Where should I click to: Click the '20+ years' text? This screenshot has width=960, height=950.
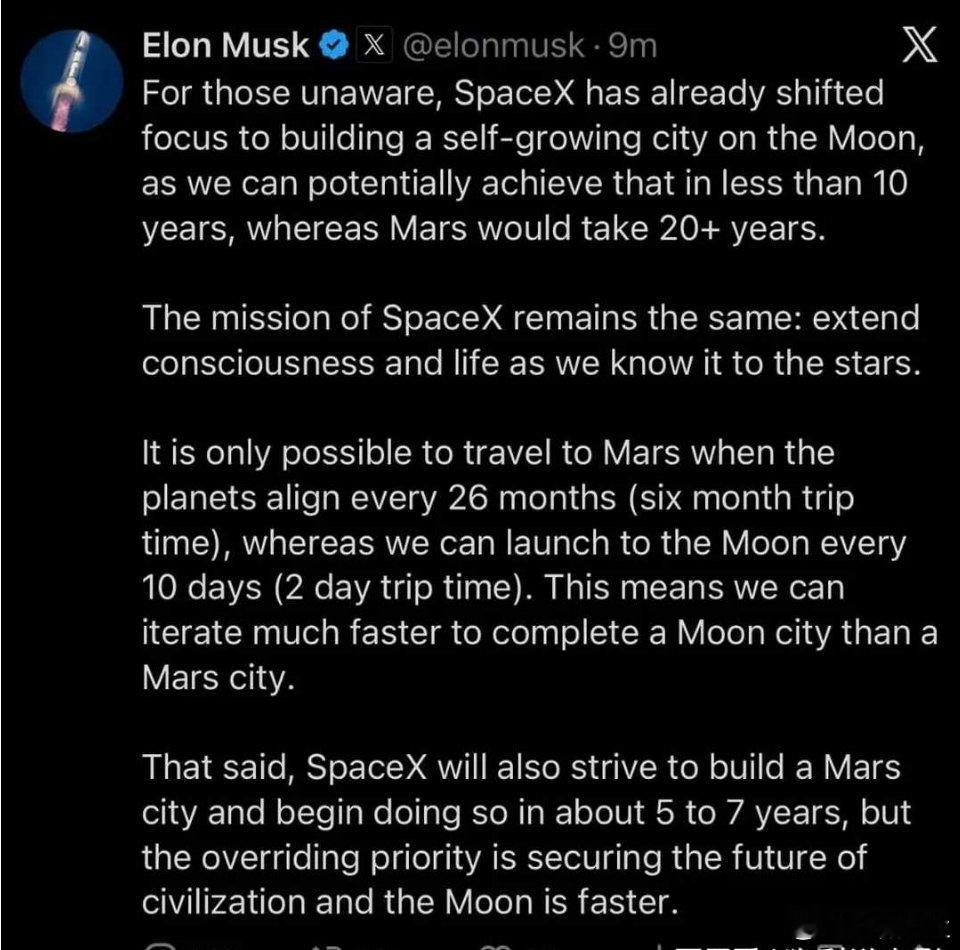tap(737, 229)
